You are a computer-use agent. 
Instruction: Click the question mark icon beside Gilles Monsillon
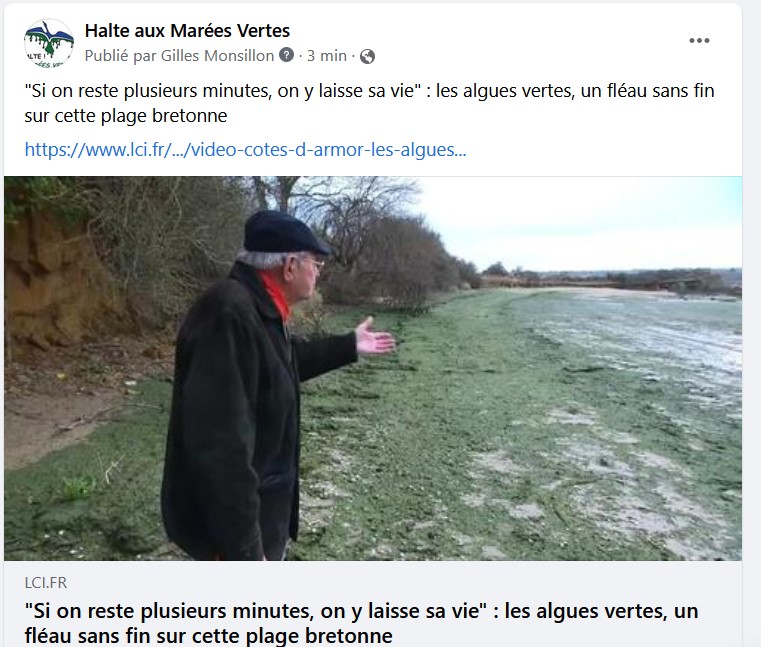click(287, 55)
